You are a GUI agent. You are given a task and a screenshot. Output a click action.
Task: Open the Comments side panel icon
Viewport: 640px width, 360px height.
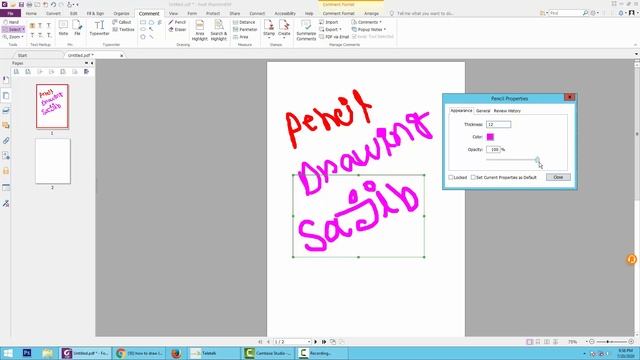click(x=6, y=125)
